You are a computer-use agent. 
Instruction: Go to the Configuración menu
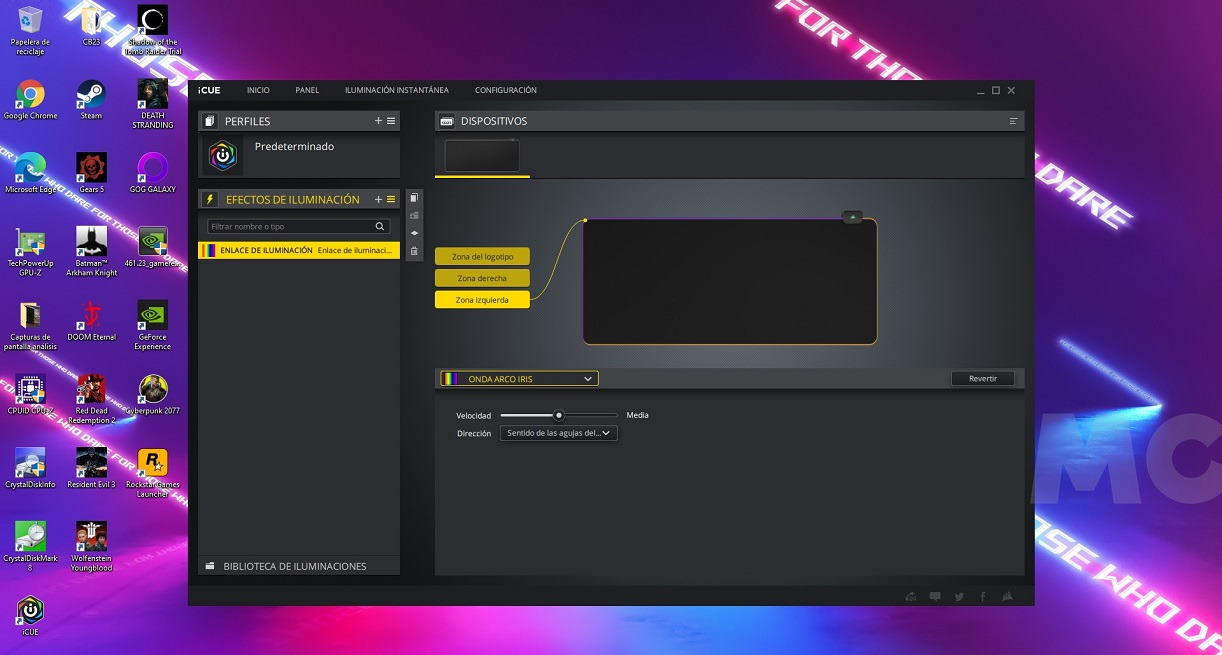(505, 90)
